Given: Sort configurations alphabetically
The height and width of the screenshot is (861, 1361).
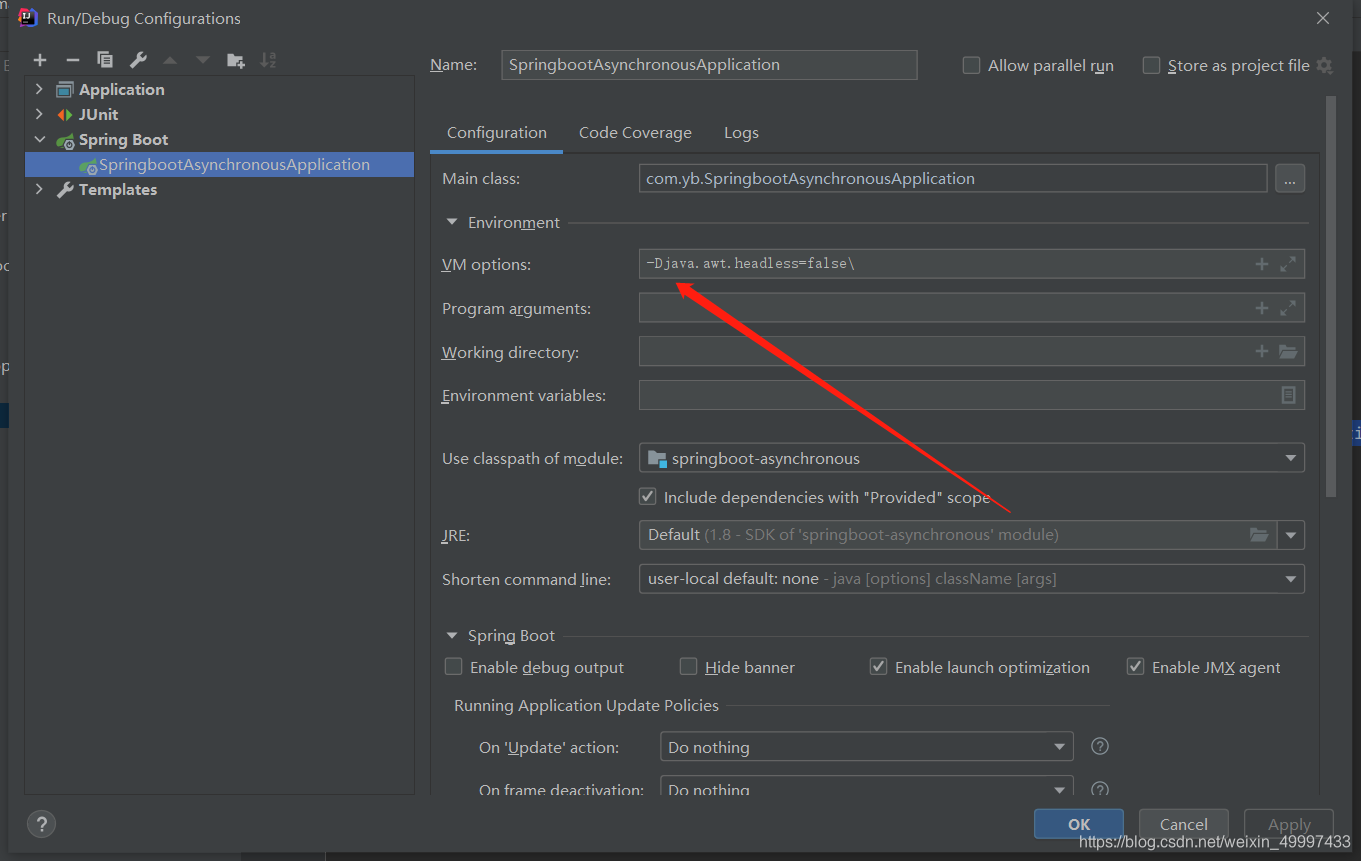Looking at the screenshot, I should (268, 59).
